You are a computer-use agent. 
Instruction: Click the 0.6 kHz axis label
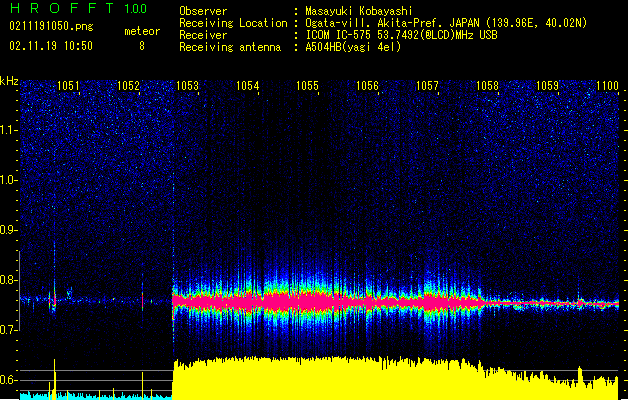[9, 380]
